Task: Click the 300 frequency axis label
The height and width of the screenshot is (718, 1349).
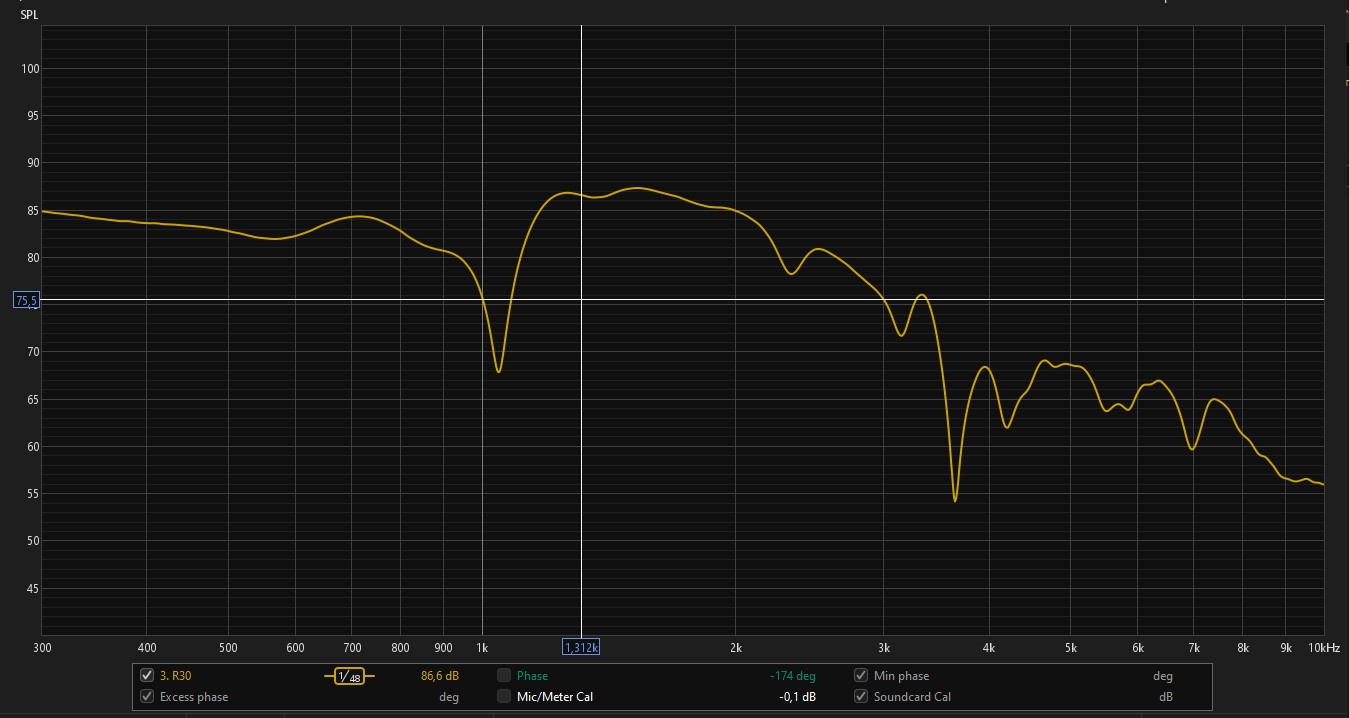Action: 42,648
